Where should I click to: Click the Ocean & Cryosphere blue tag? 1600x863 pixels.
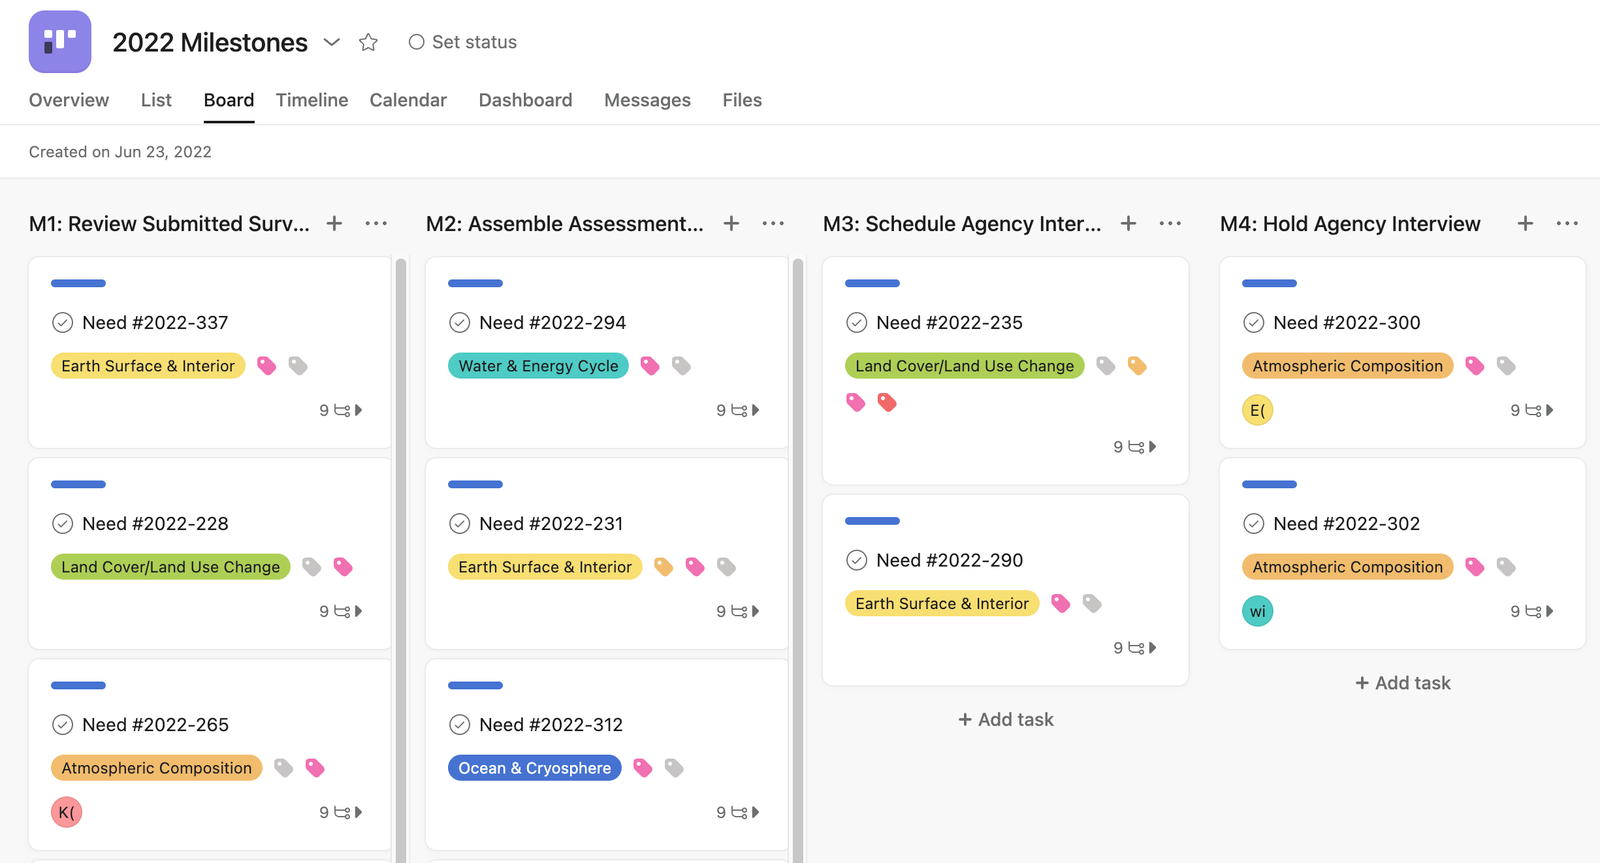click(534, 768)
